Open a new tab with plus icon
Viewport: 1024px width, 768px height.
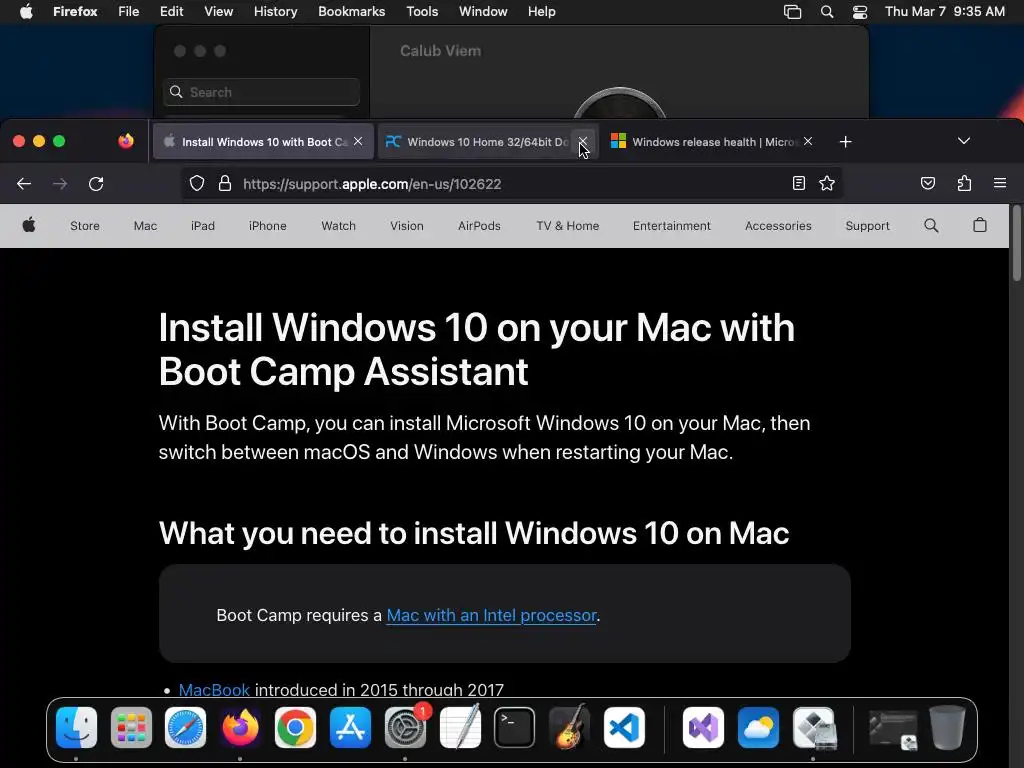845,142
